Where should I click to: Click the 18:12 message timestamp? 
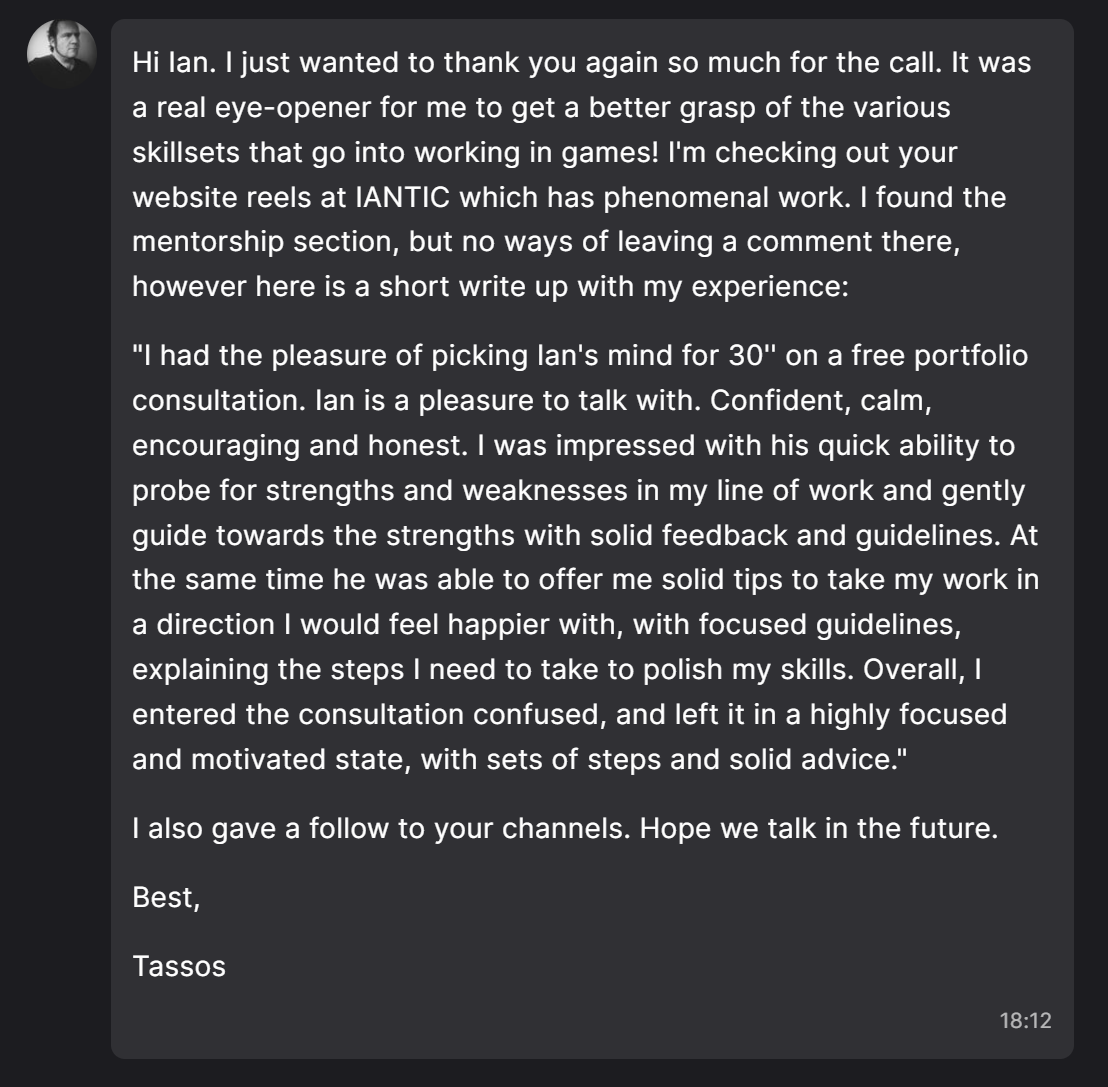(1024, 1021)
